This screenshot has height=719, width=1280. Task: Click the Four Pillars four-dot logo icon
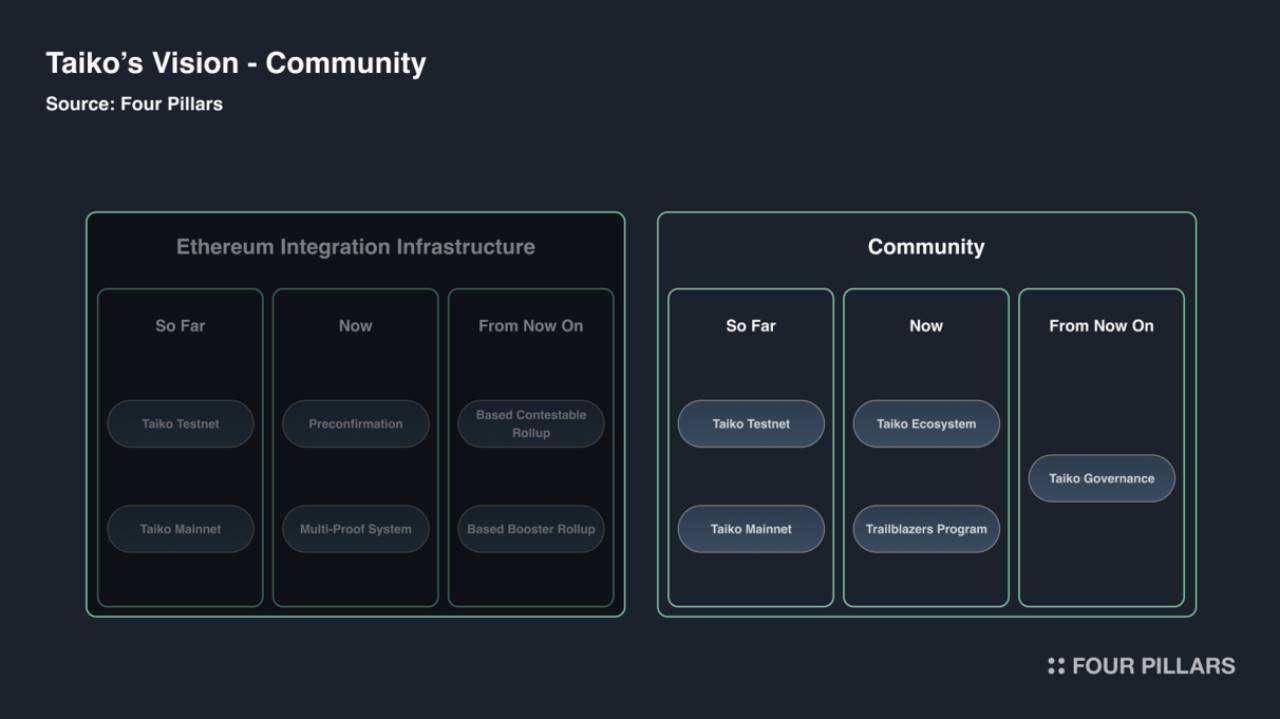tap(1056, 666)
